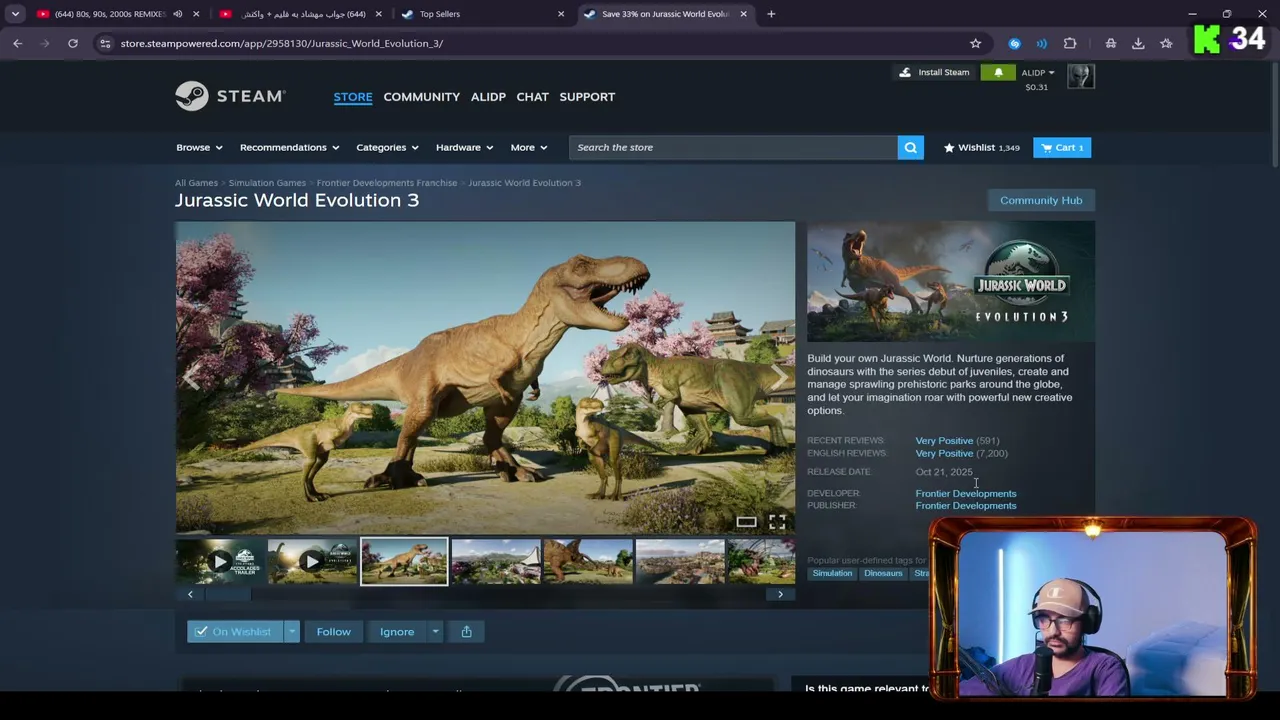Open the All Games breadcrumb link

pyautogui.click(x=196, y=183)
